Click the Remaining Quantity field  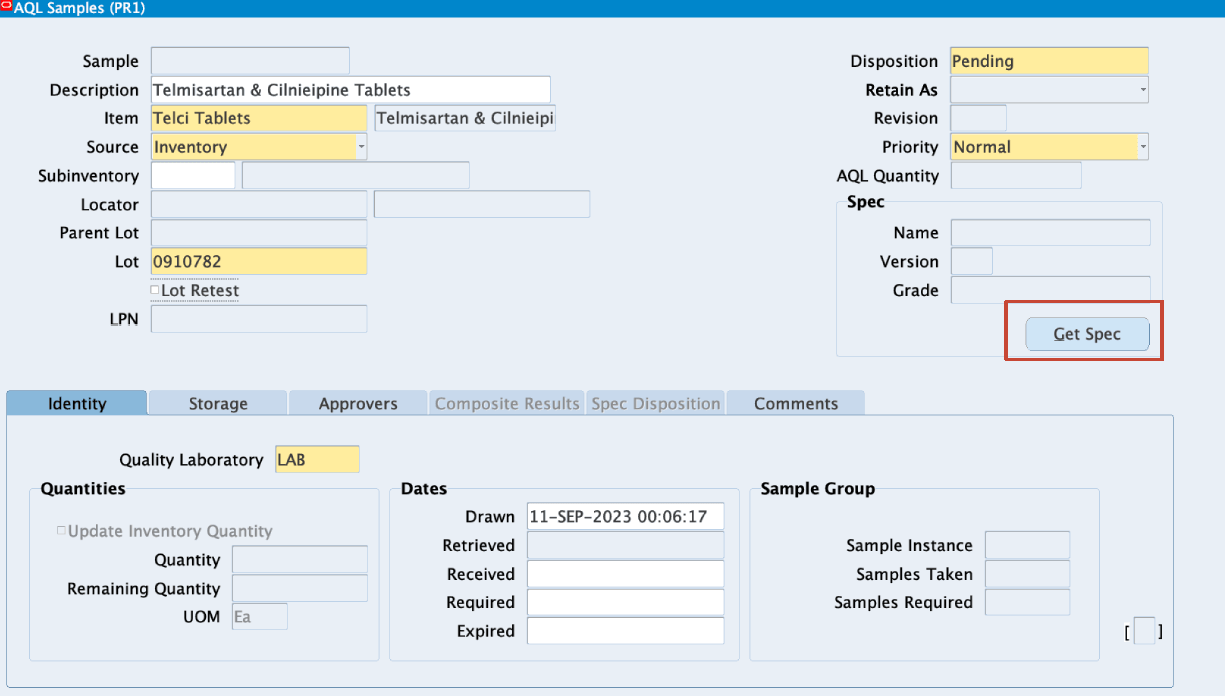(300, 588)
